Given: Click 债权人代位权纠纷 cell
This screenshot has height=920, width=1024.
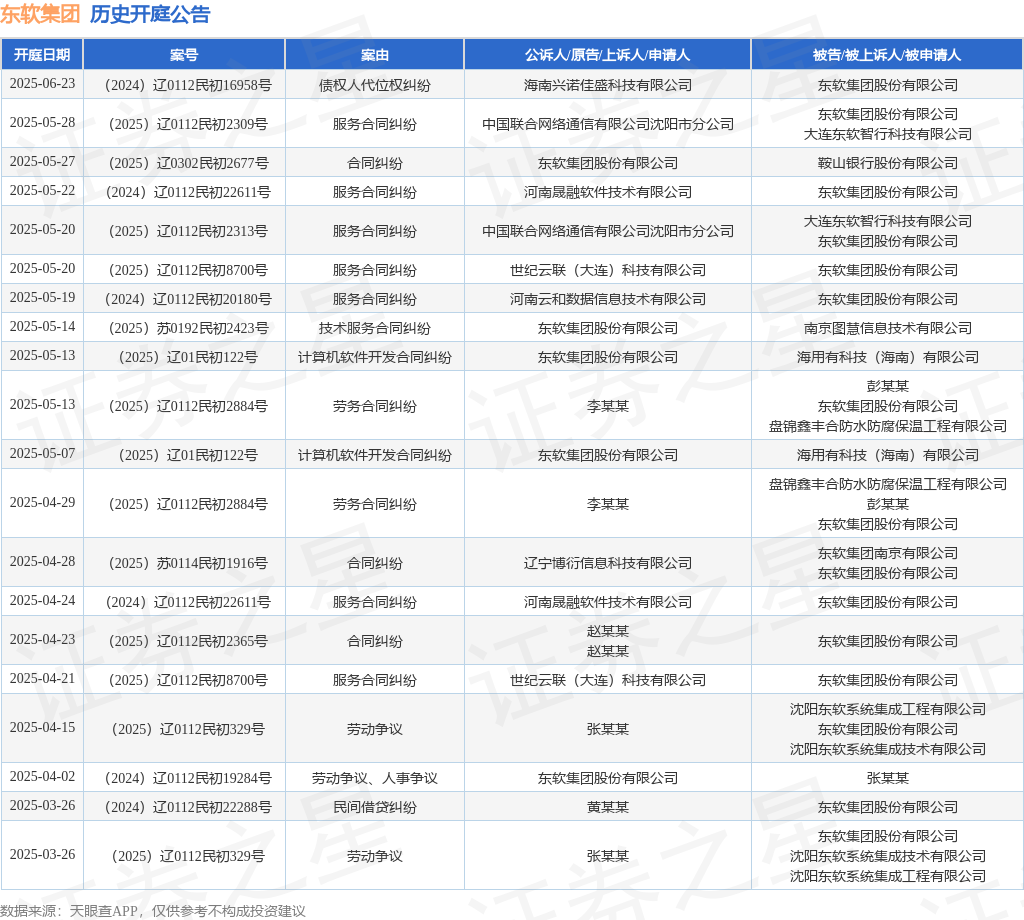Looking at the screenshot, I should click(x=375, y=86).
